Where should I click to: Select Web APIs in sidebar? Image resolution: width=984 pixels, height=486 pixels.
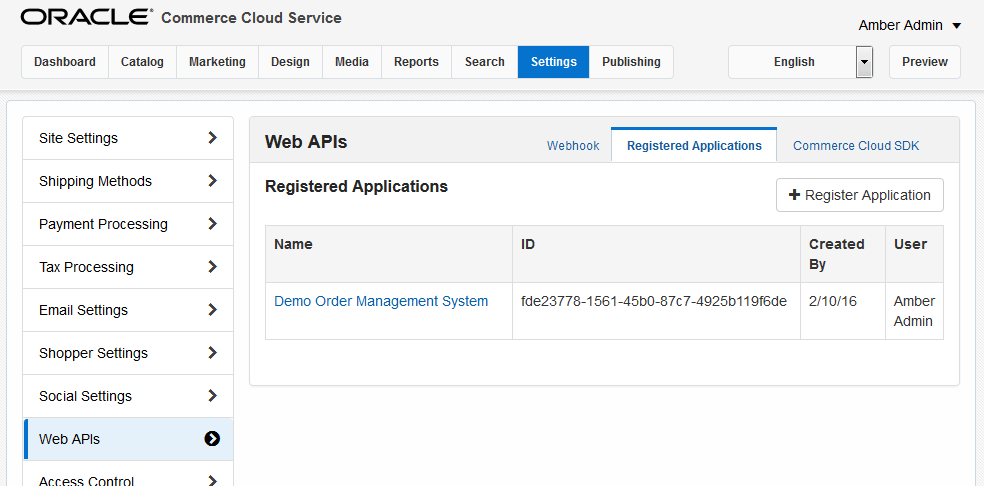tap(128, 439)
